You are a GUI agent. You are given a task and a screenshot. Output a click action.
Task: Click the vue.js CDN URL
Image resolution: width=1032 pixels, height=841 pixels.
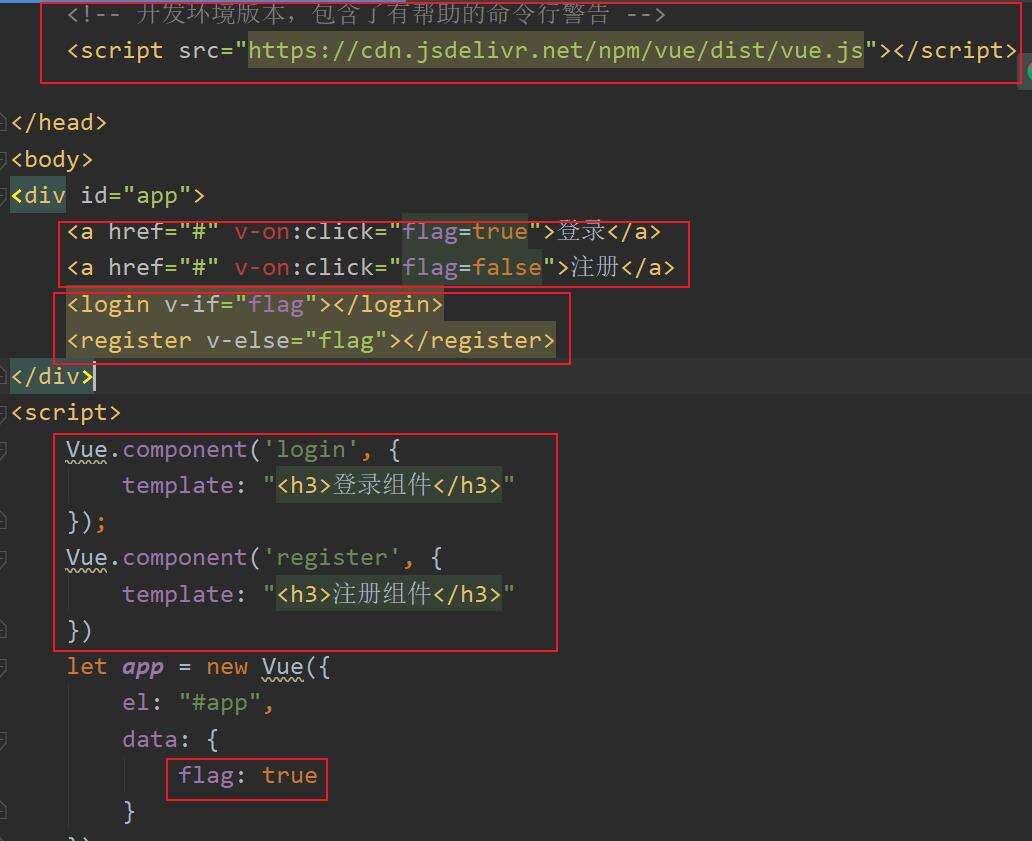(x=555, y=50)
